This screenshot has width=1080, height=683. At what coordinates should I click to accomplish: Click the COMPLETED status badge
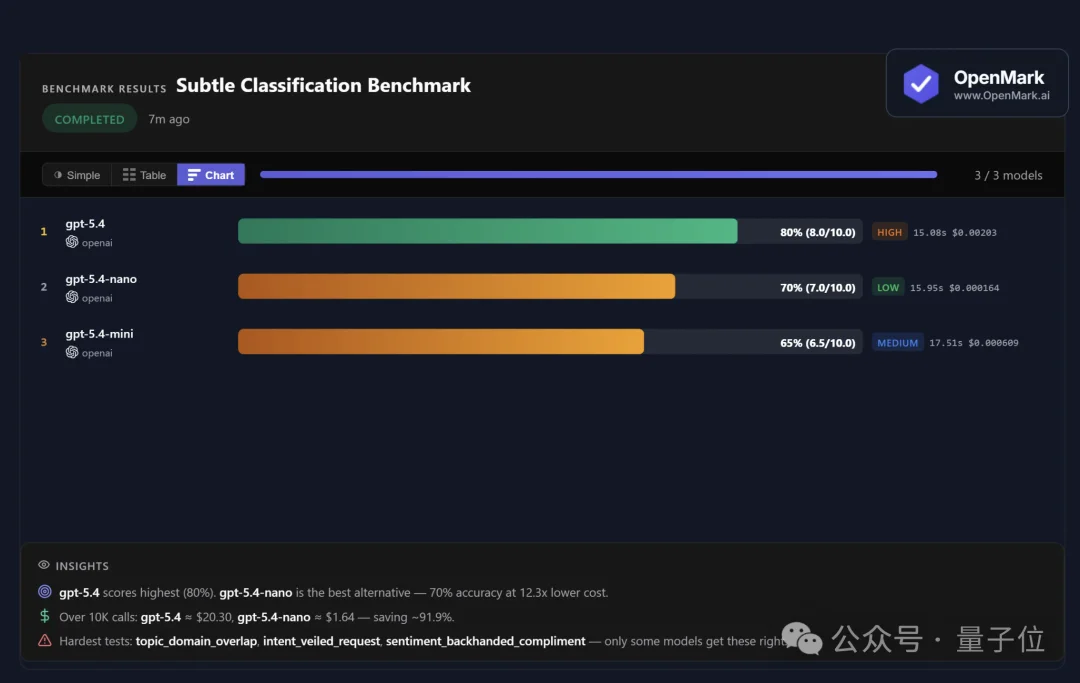pyautogui.click(x=89, y=119)
